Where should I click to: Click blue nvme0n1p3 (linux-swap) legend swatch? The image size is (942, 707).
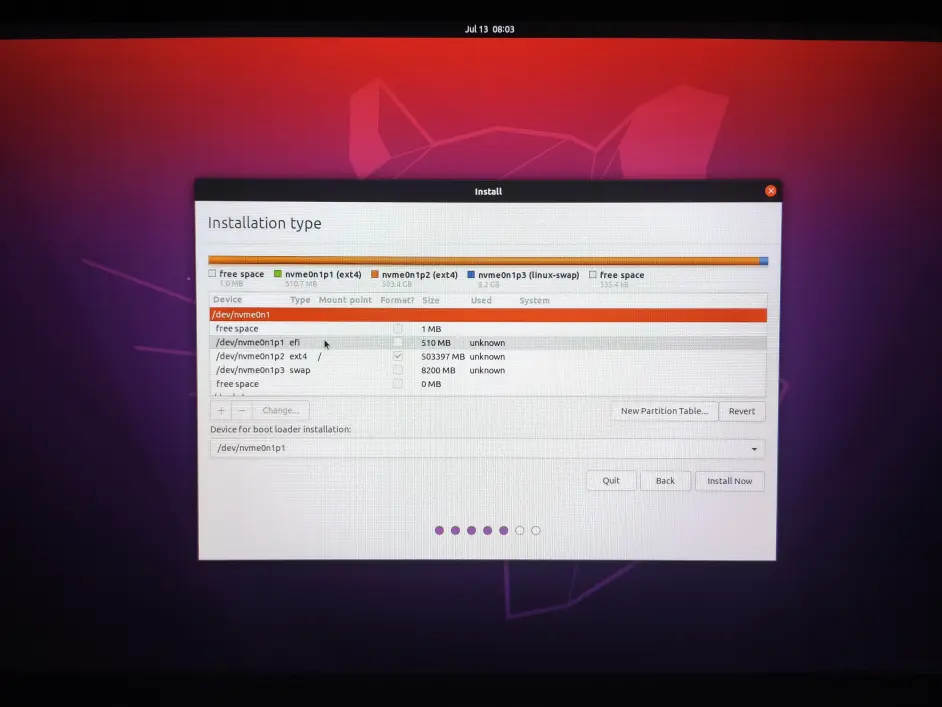pos(471,275)
